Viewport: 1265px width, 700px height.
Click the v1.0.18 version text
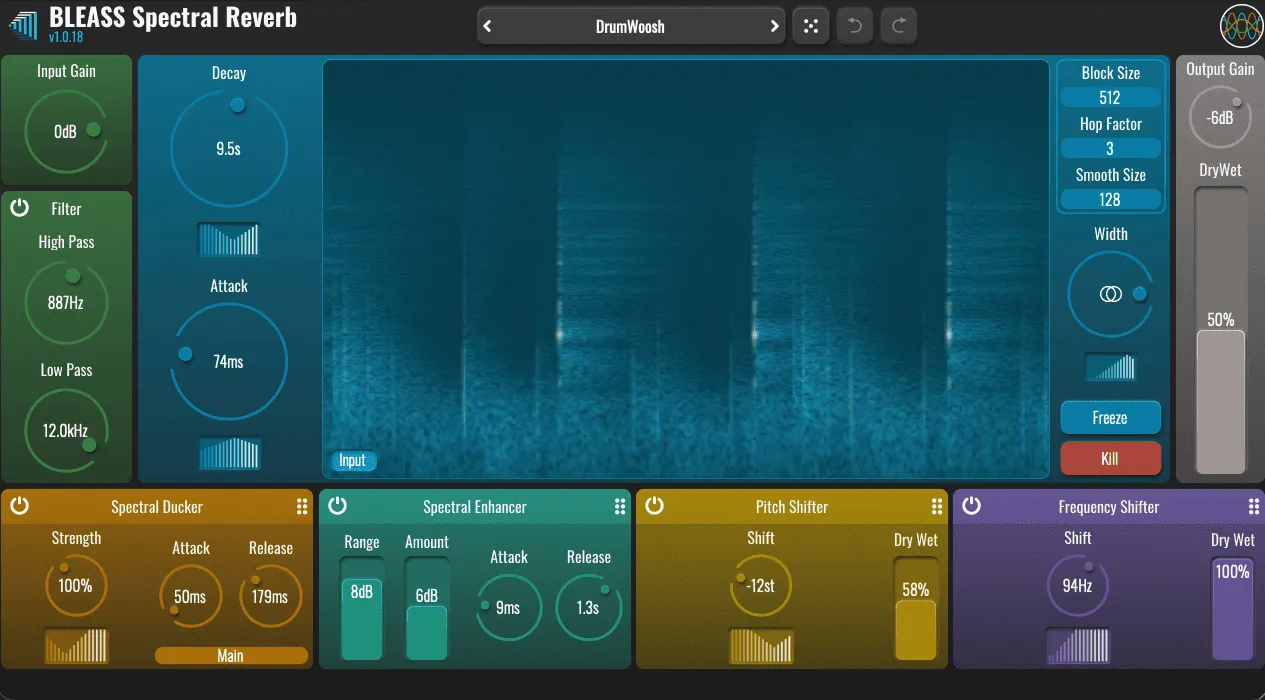tap(66, 38)
